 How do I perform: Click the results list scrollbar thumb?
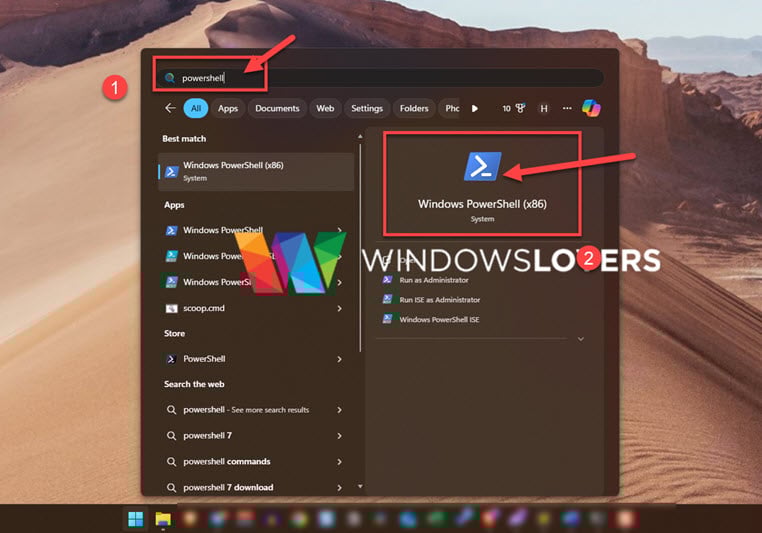(360, 247)
